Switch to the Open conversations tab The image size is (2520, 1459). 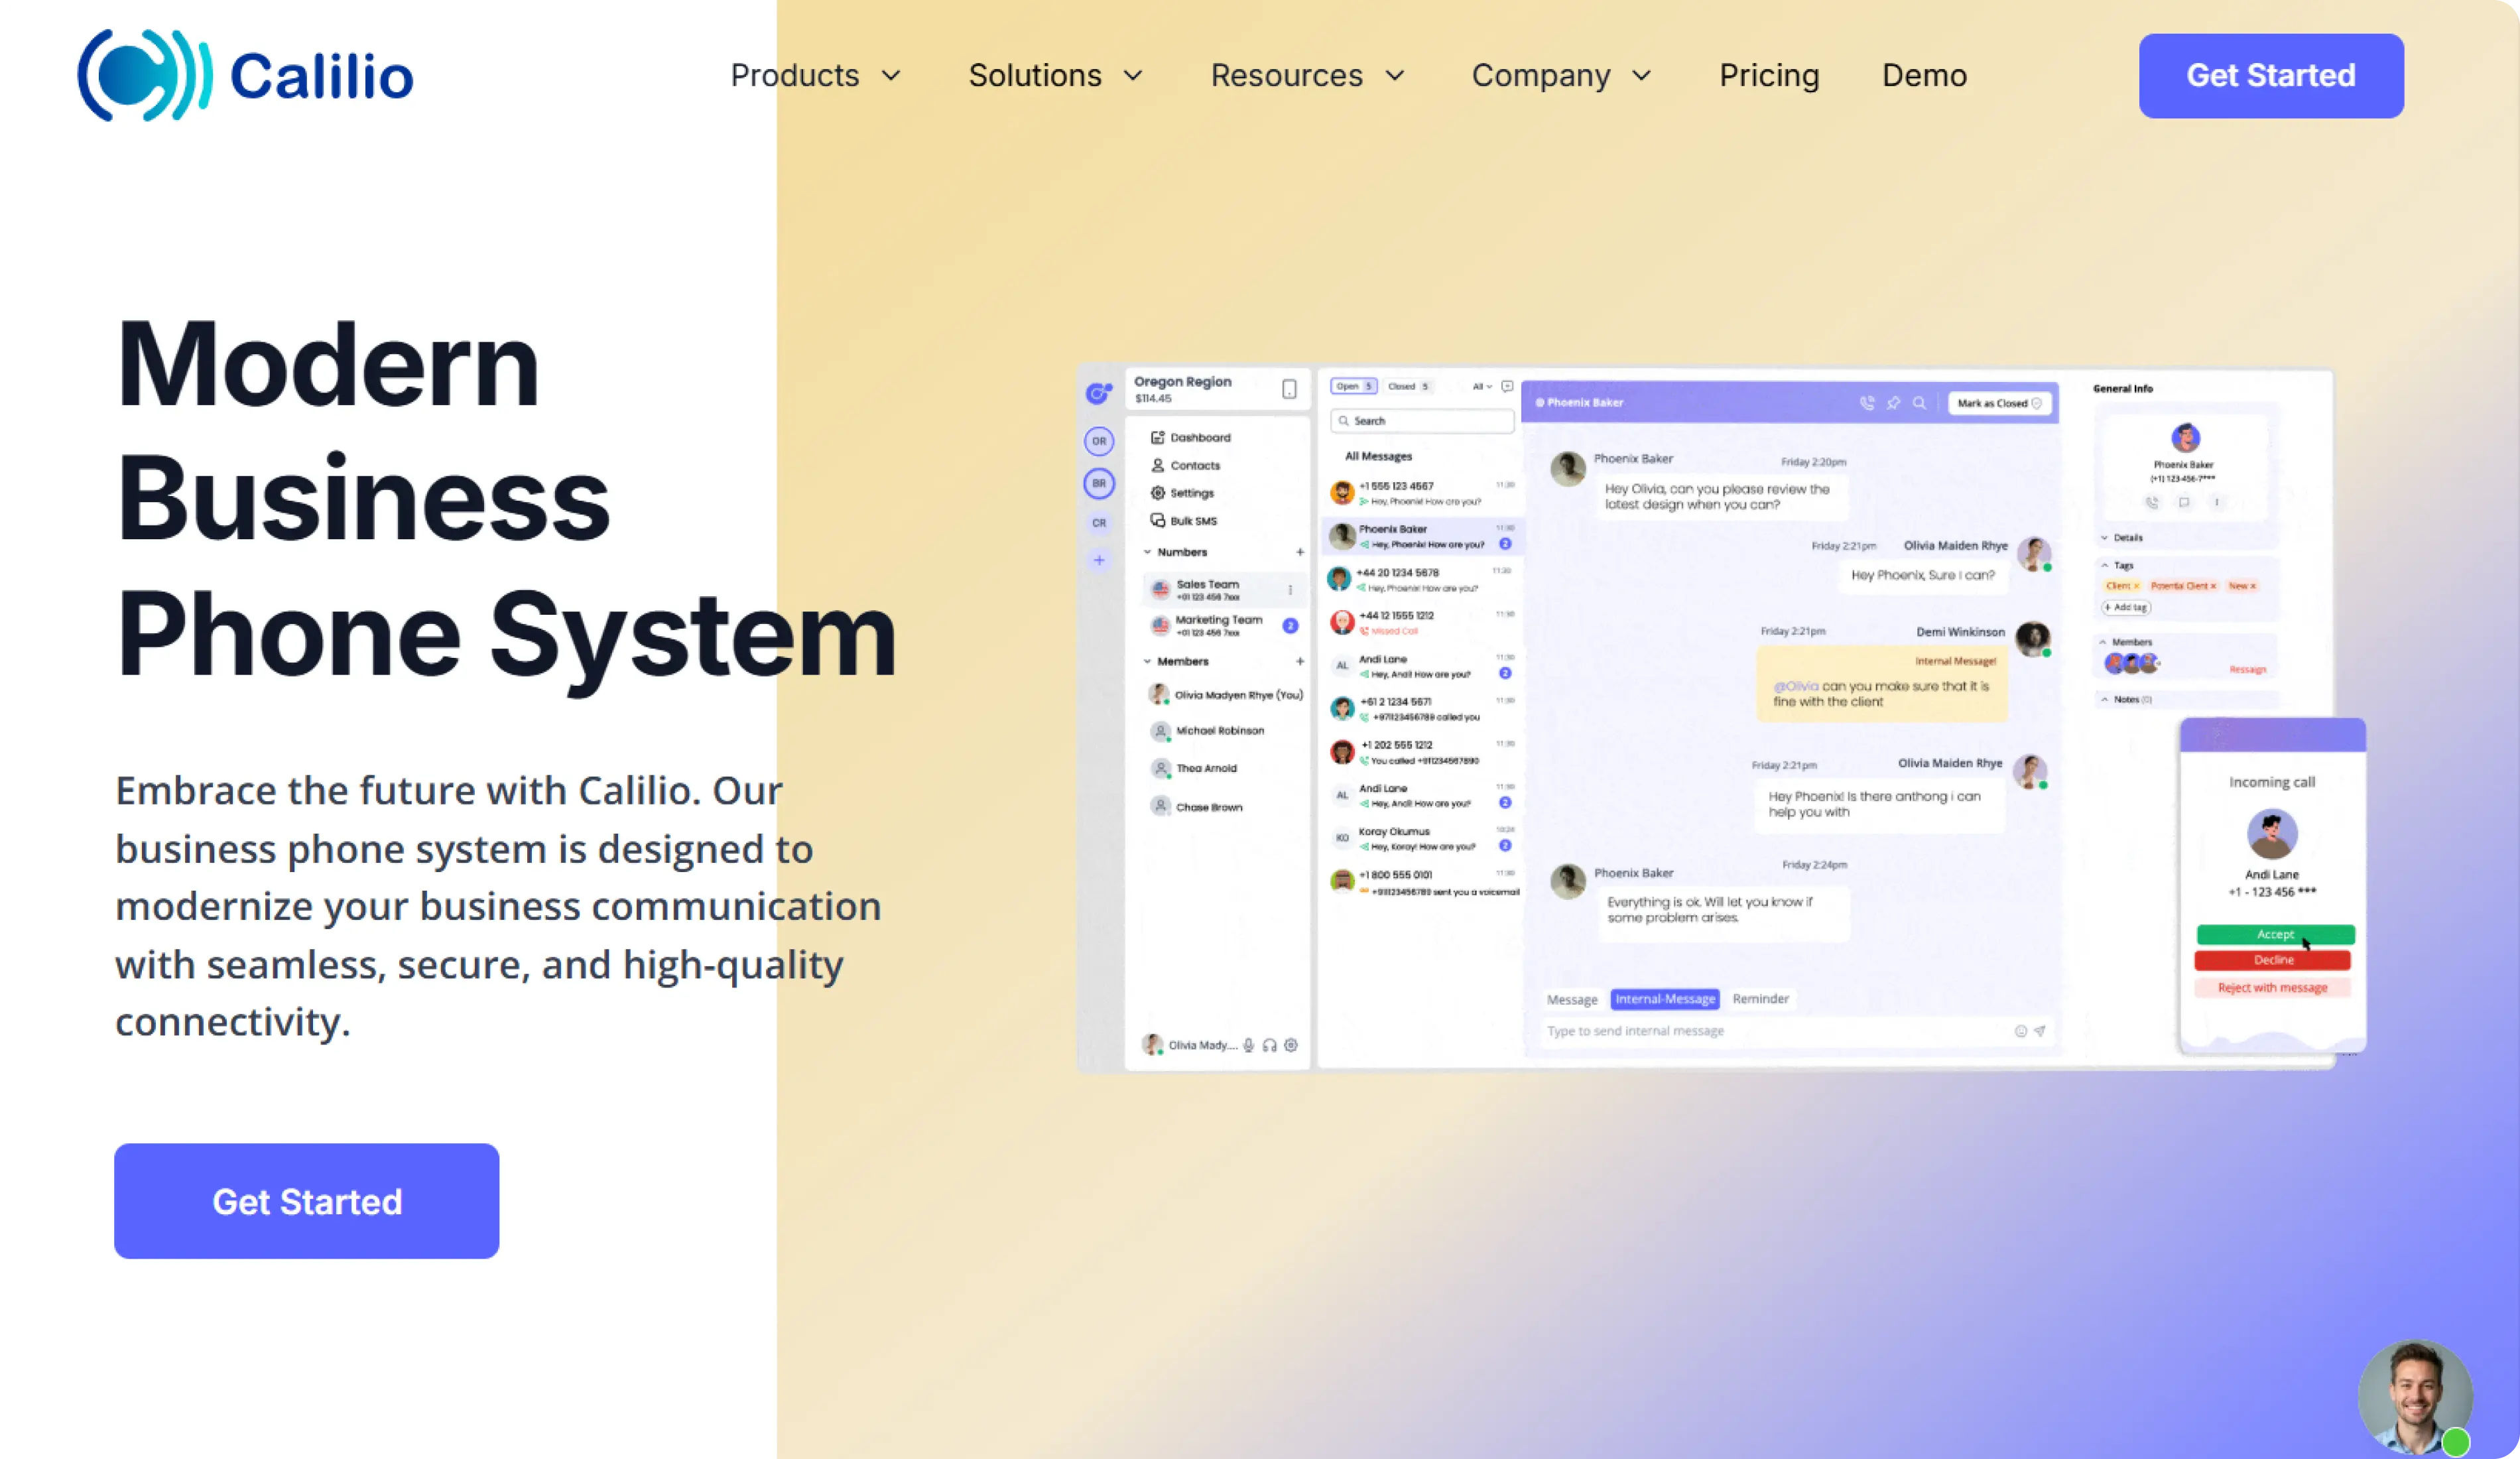point(1353,386)
